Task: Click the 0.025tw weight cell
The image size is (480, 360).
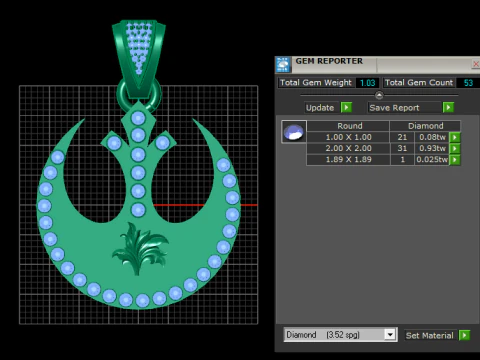Action: click(432, 160)
